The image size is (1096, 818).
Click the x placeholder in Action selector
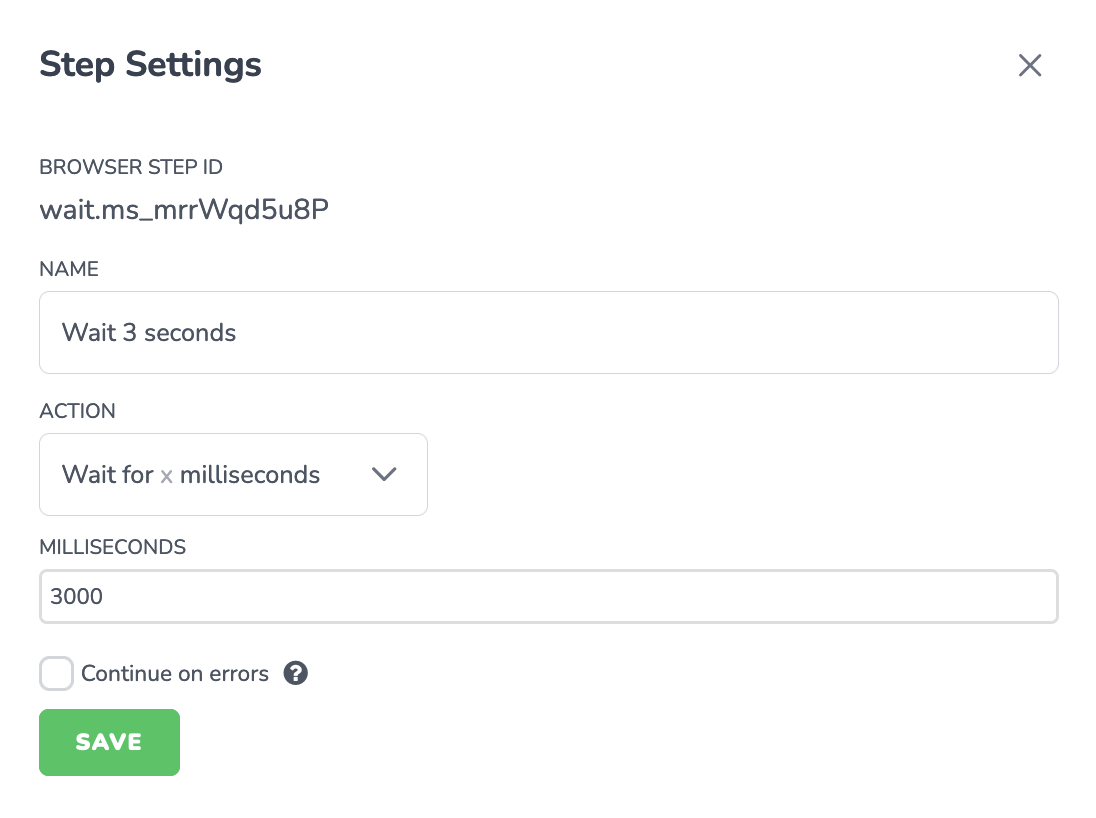coord(166,477)
